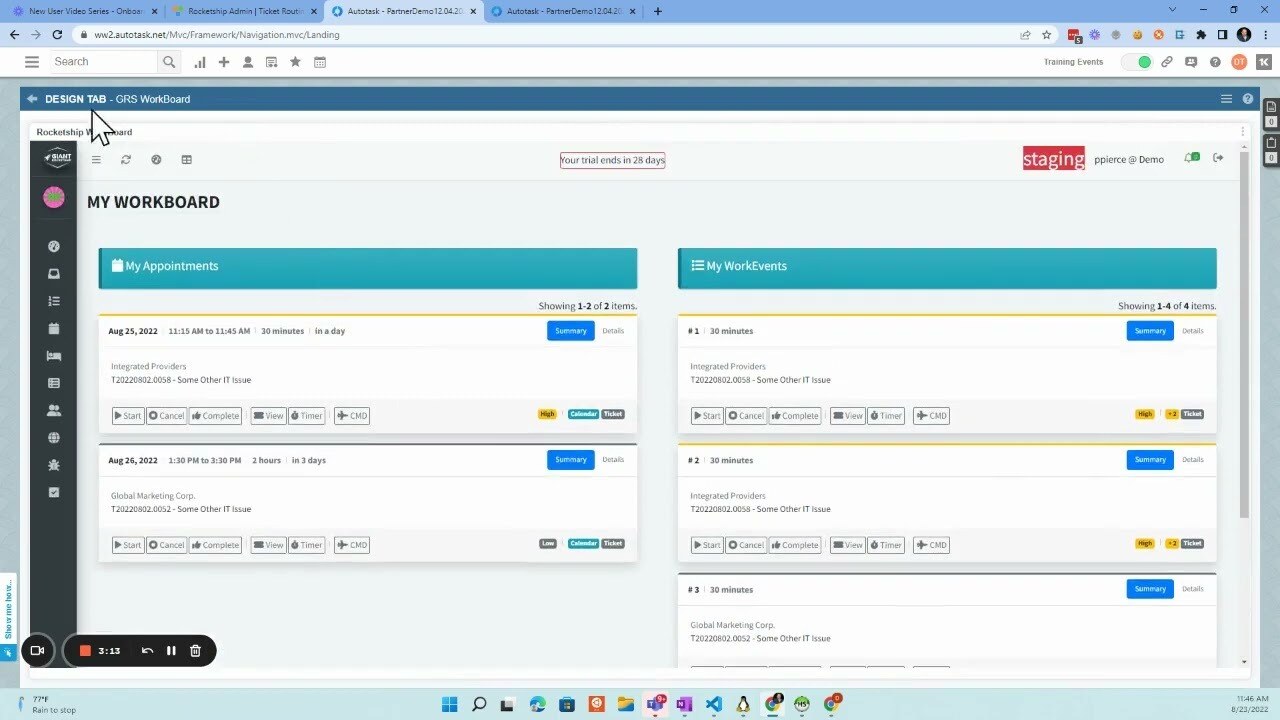Open a new Chrome browser tab
Image resolution: width=1280 pixels, height=720 pixels.
coord(657,11)
